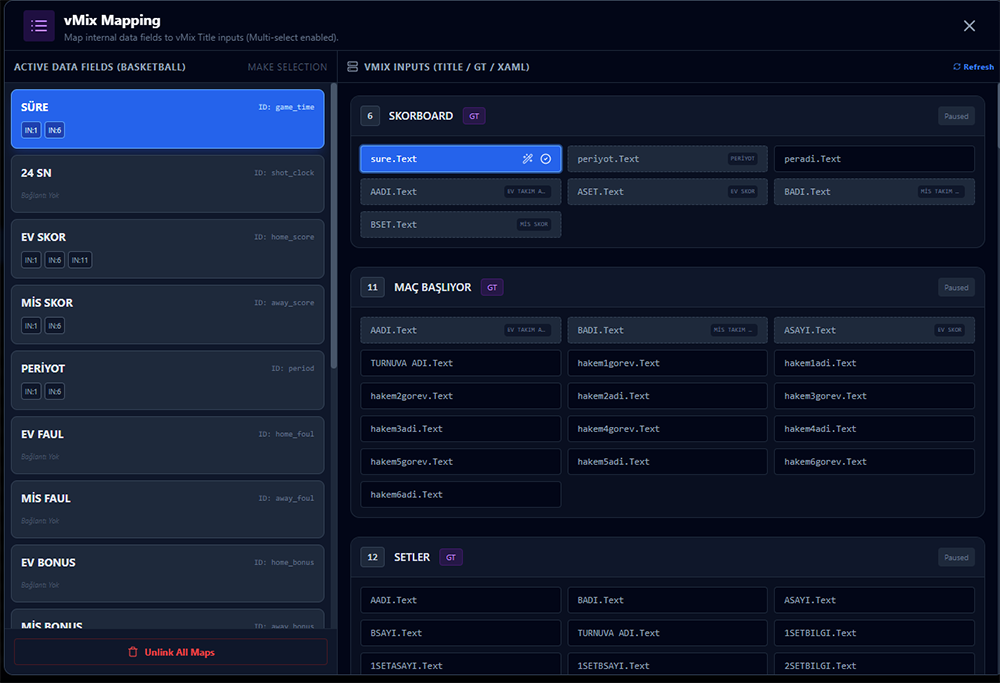The width and height of the screenshot is (1000, 683).
Task: Click the stacked server icon beside VMIX INPUTS
Action: (x=352, y=67)
